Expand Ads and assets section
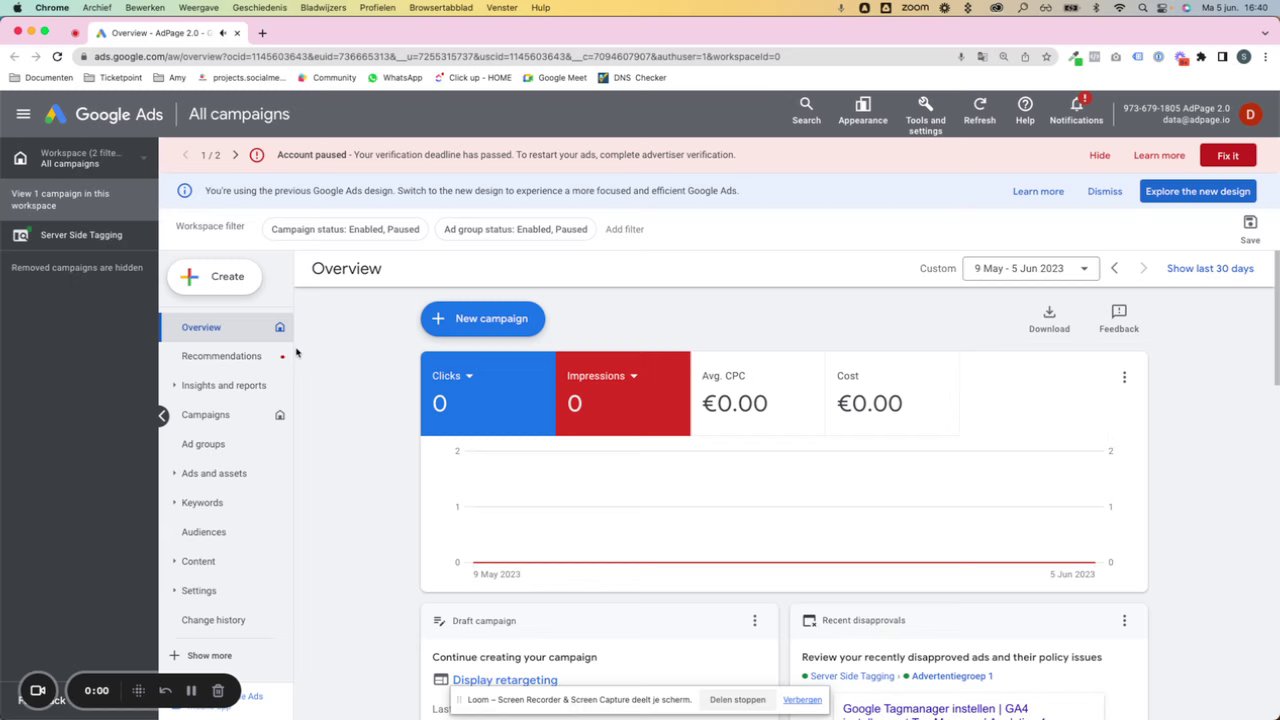 pos(174,473)
